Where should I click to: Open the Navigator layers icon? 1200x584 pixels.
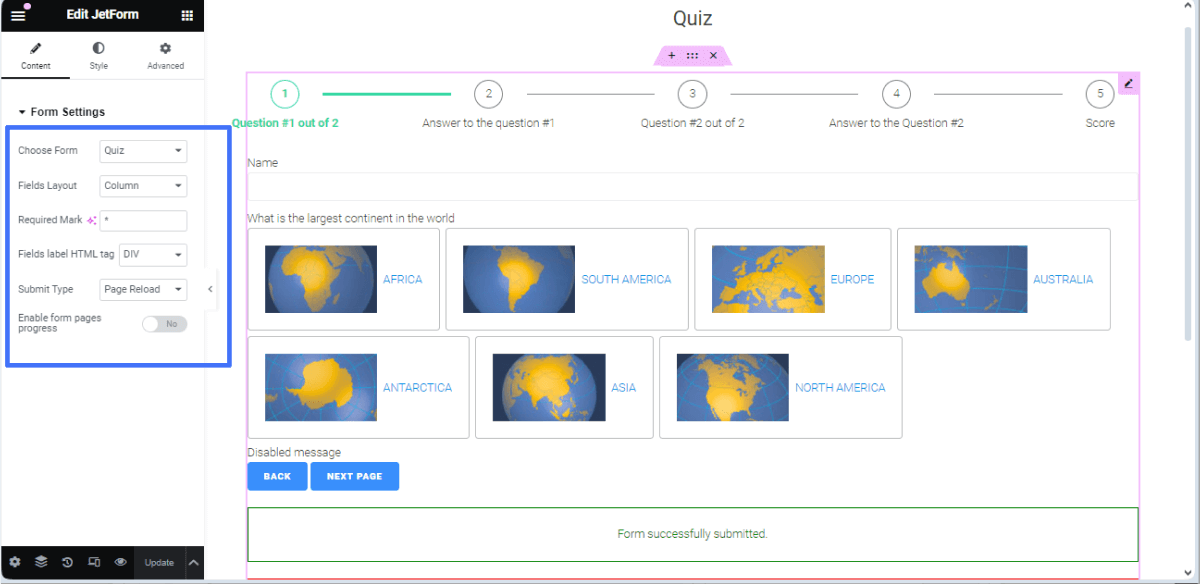[x=40, y=563]
